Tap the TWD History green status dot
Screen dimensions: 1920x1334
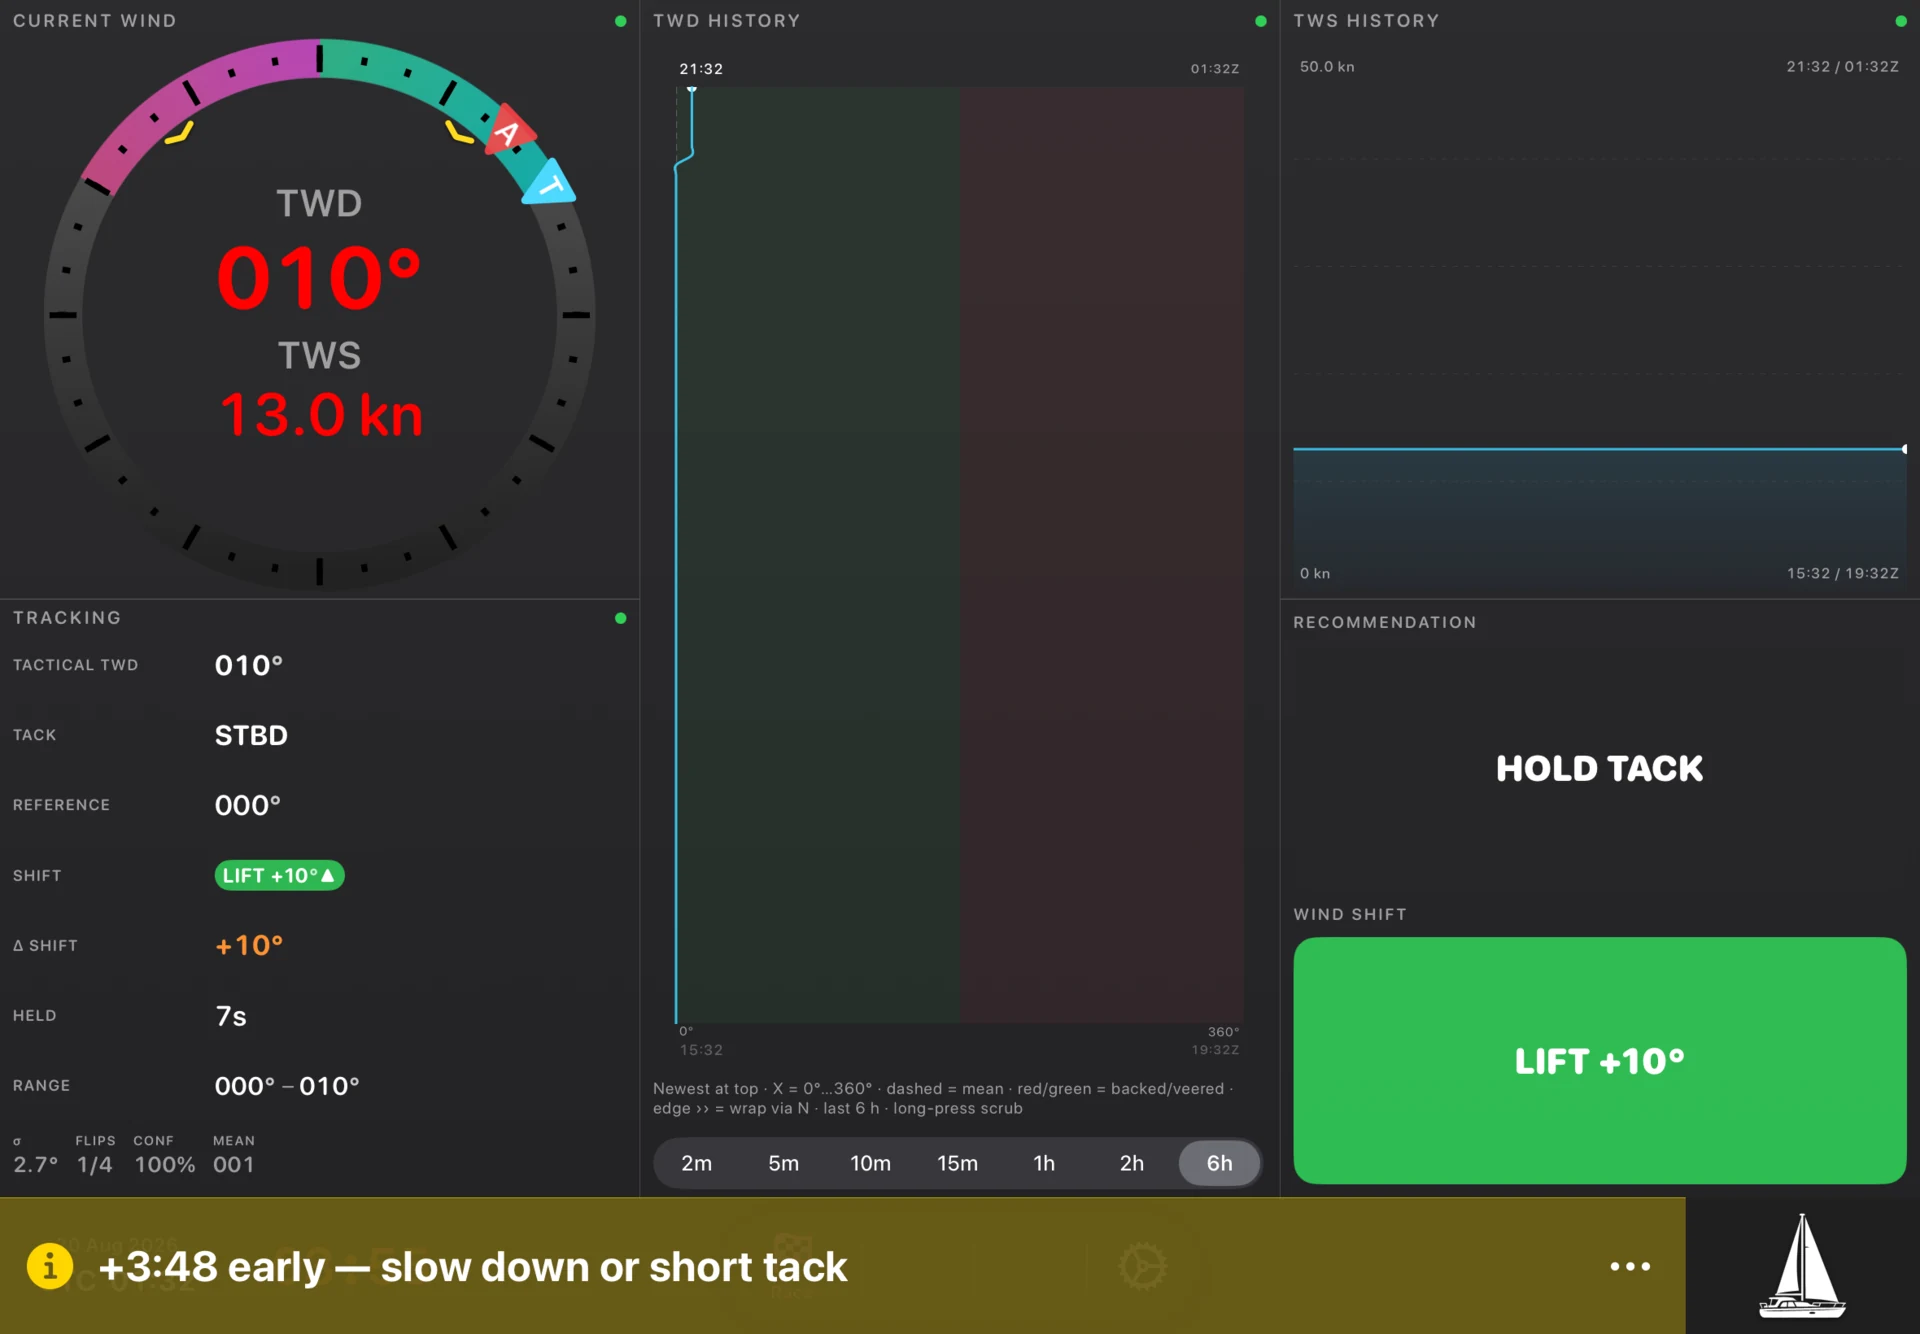point(1260,21)
